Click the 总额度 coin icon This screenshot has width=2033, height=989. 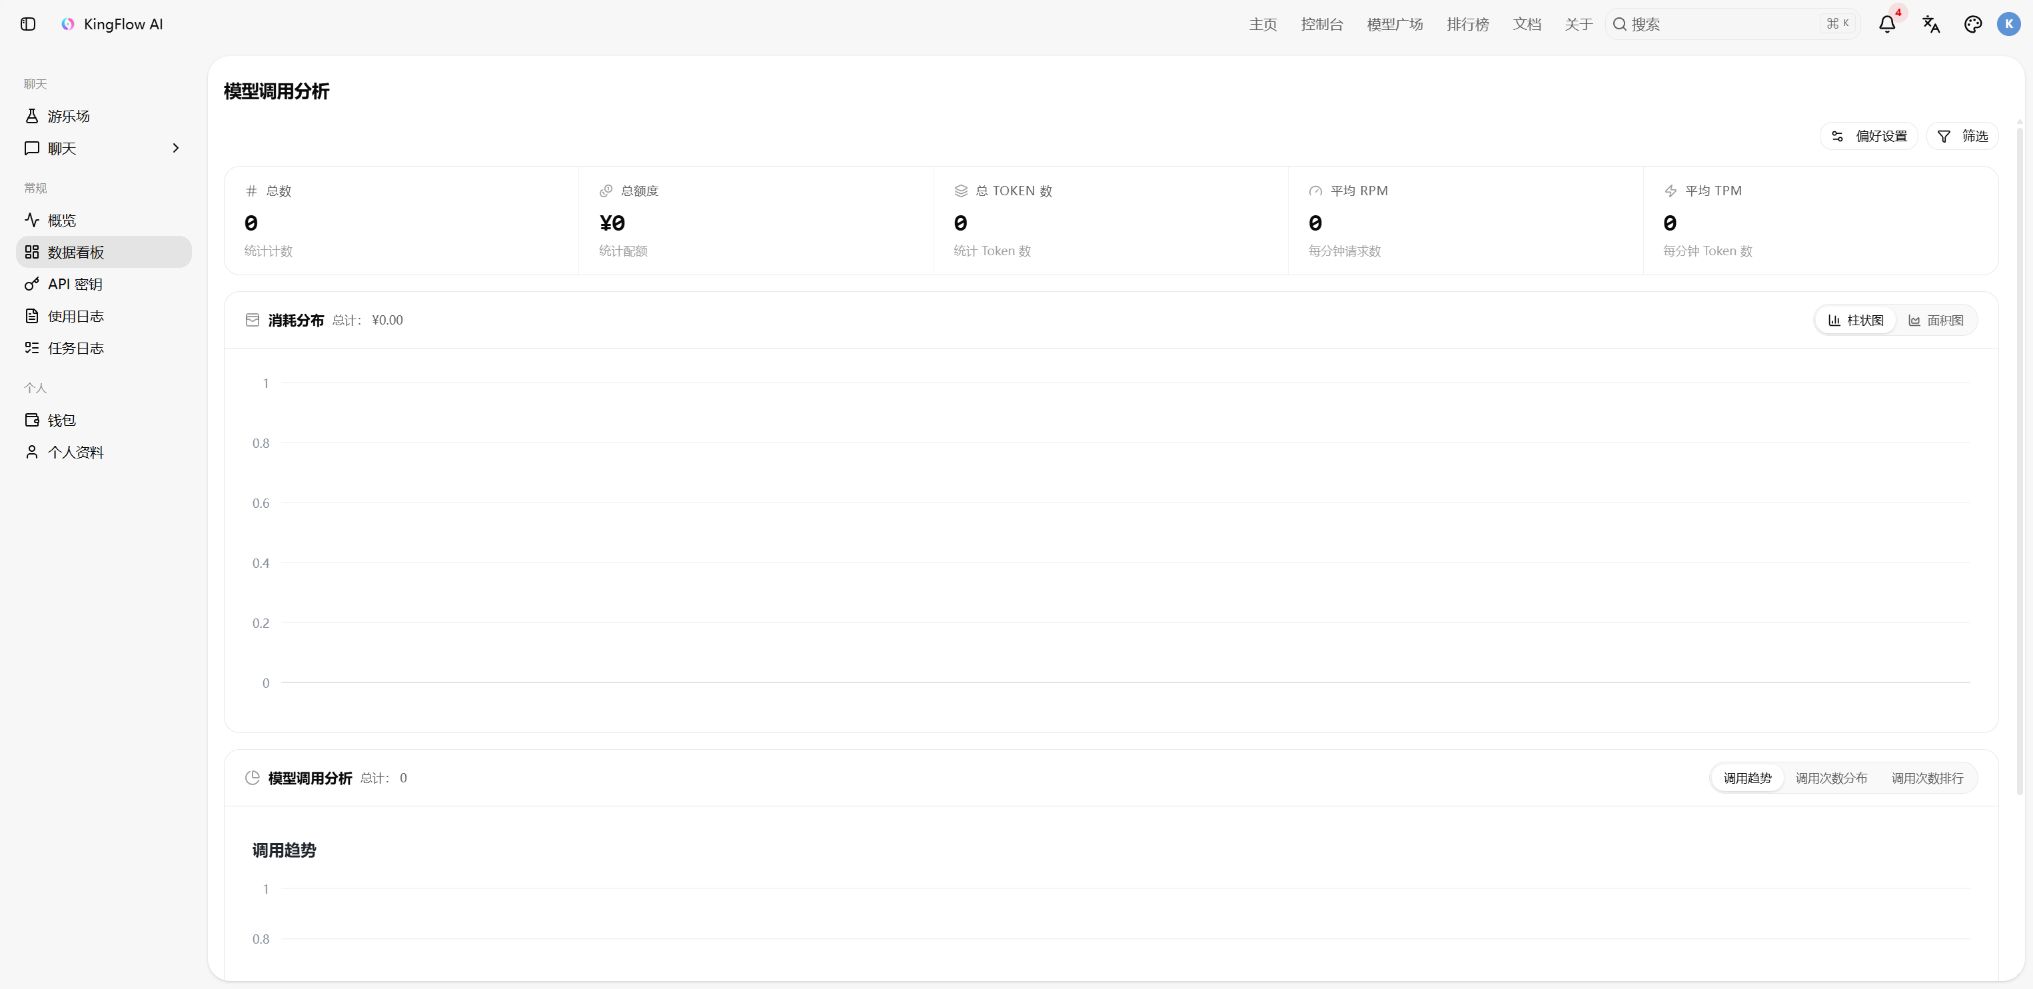click(606, 191)
